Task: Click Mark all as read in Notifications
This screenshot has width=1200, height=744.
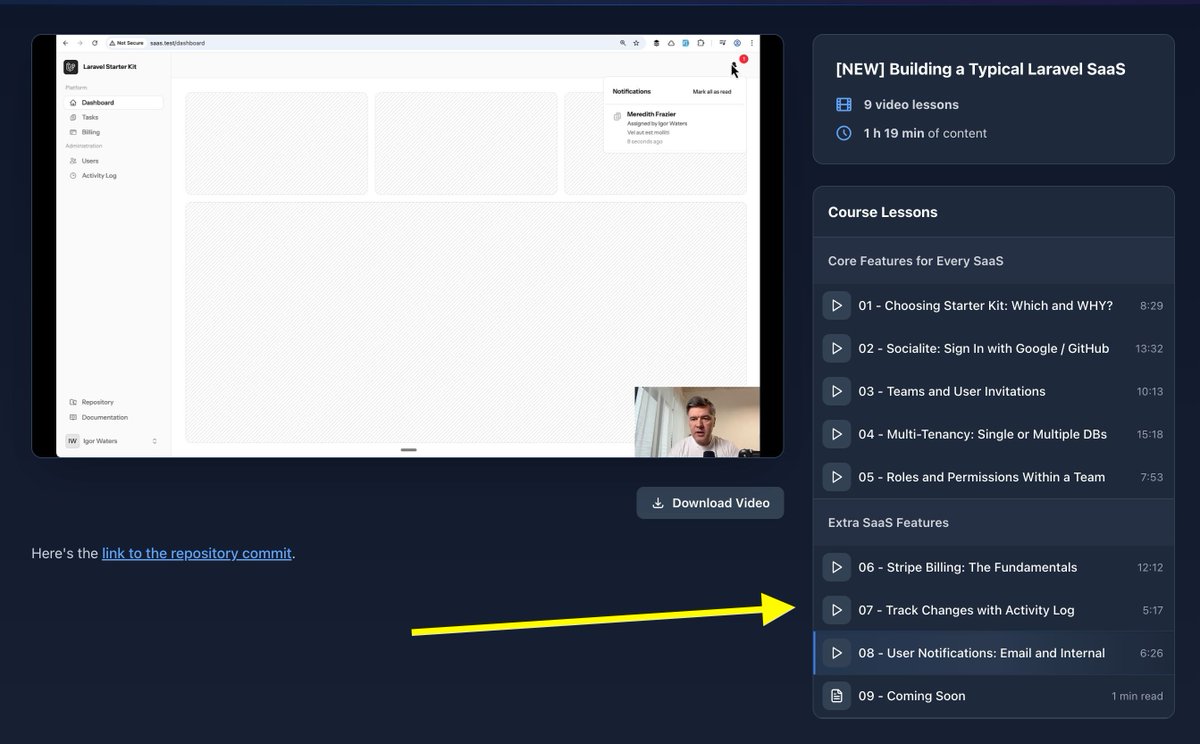Action: [x=710, y=91]
